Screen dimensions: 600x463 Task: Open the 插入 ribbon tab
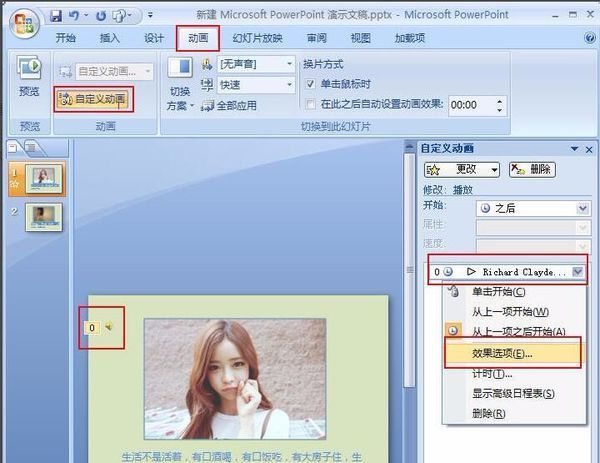click(110, 38)
